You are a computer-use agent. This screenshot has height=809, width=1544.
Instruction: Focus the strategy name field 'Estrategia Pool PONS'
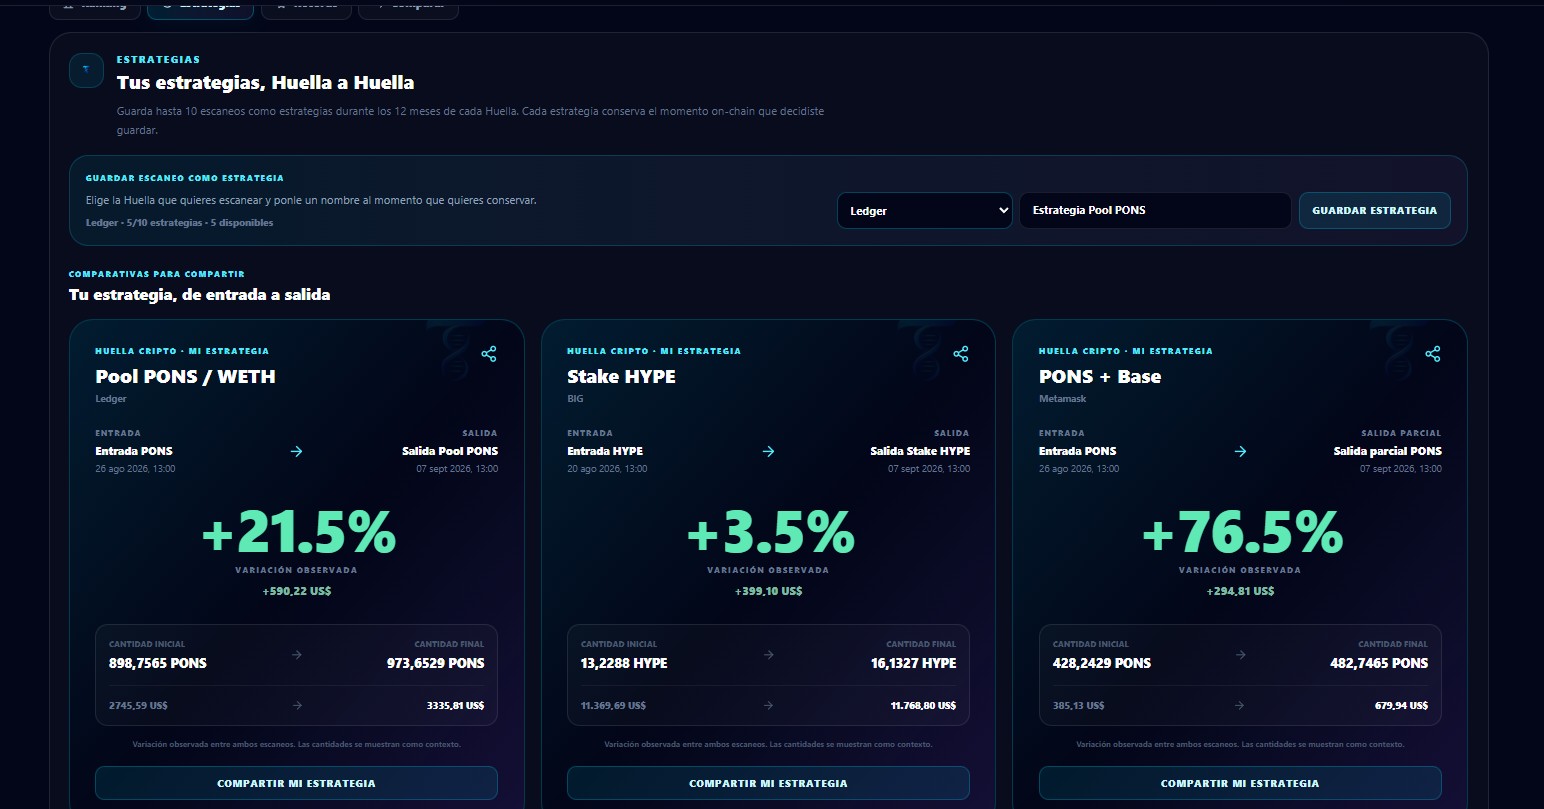click(x=1155, y=211)
